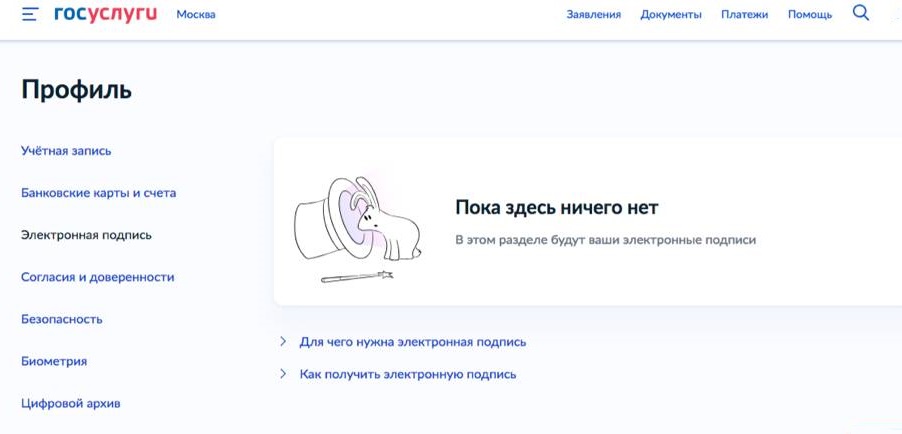This screenshot has height=434, width=902.
Task: Click В этом разделе будут ваши электронные подписи
Action: pos(605,240)
